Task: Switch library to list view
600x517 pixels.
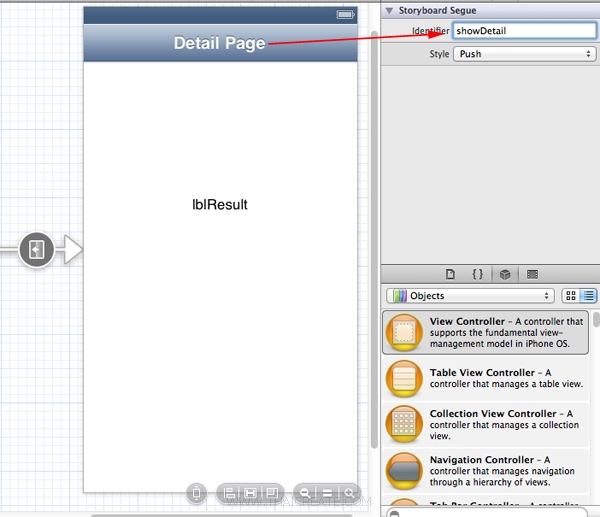Action: [588, 296]
